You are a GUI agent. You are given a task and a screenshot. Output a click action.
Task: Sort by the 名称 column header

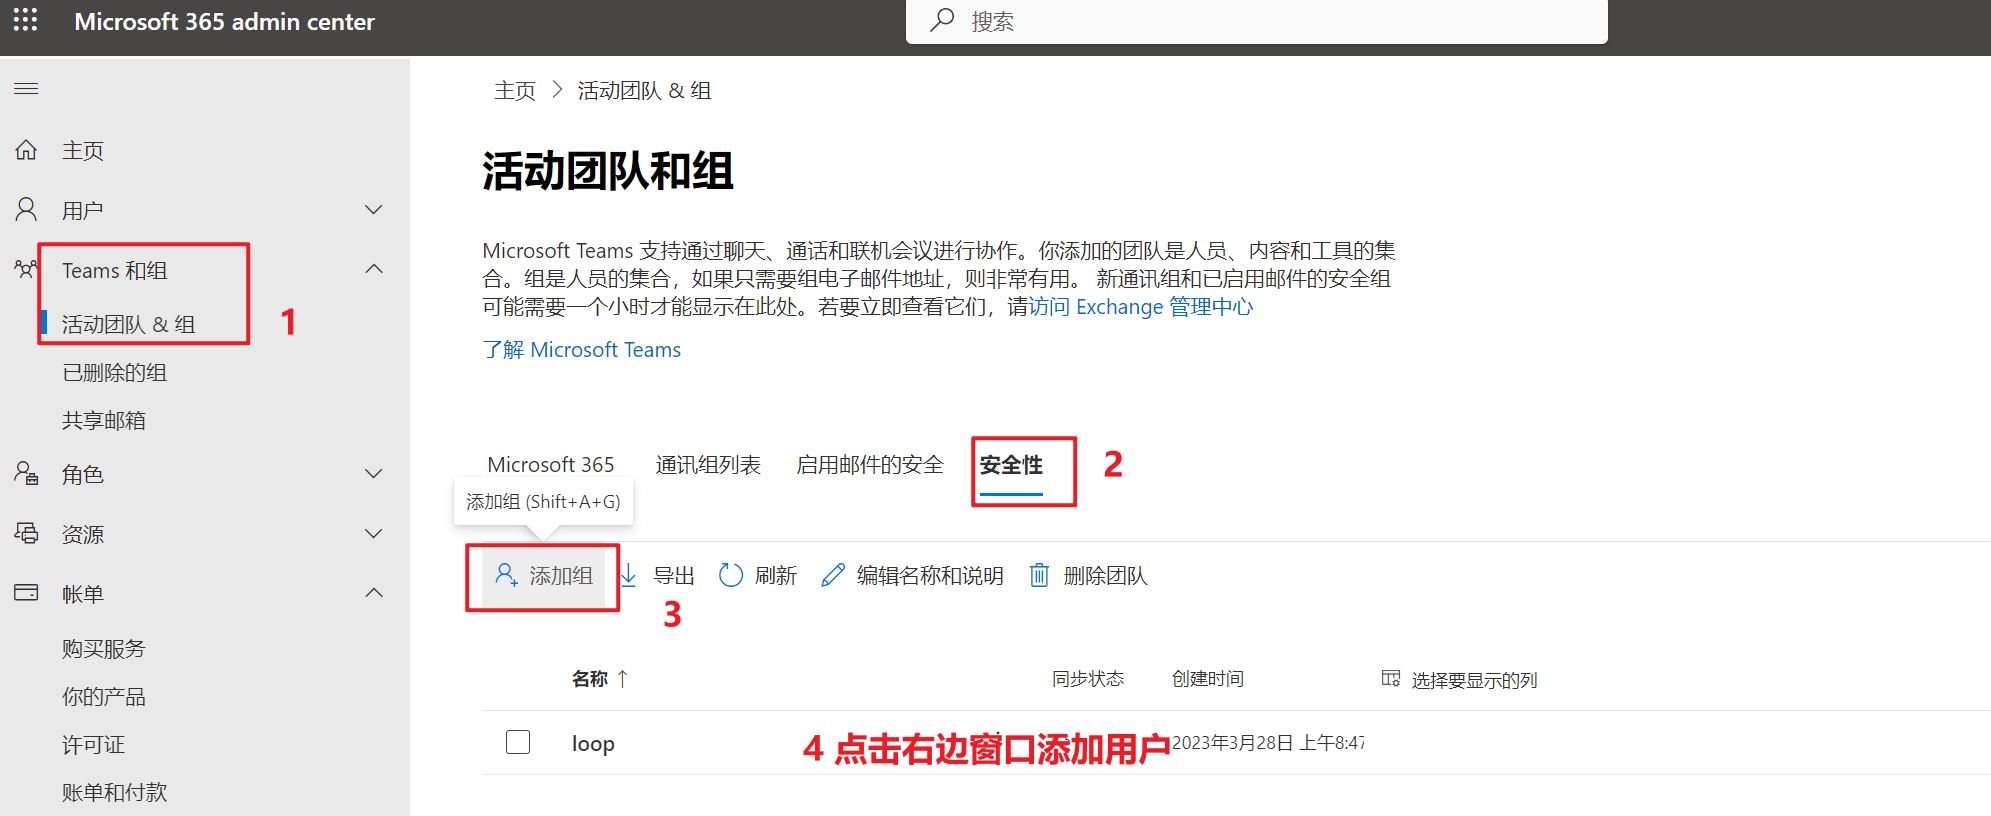[590, 679]
